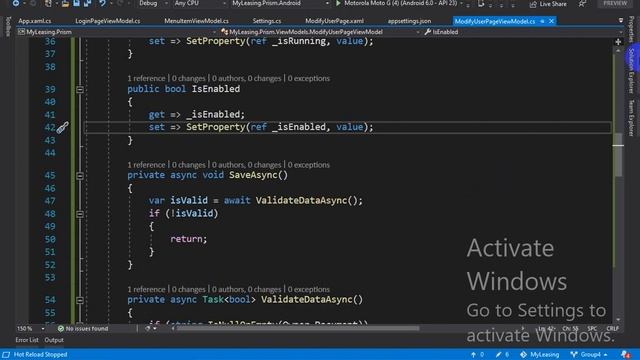640x360 pixels.
Task: Click the horizontal scrollbar thumb
Action: (x=298, y=328)
